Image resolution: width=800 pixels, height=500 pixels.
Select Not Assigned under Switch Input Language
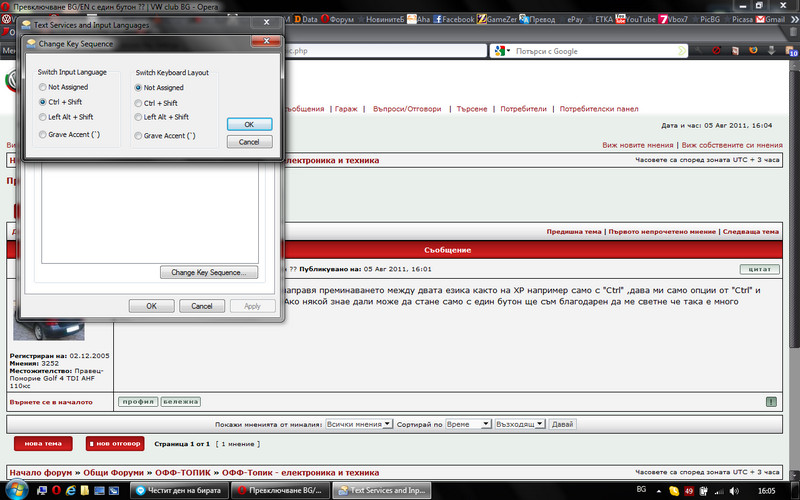tap(42, 88)
